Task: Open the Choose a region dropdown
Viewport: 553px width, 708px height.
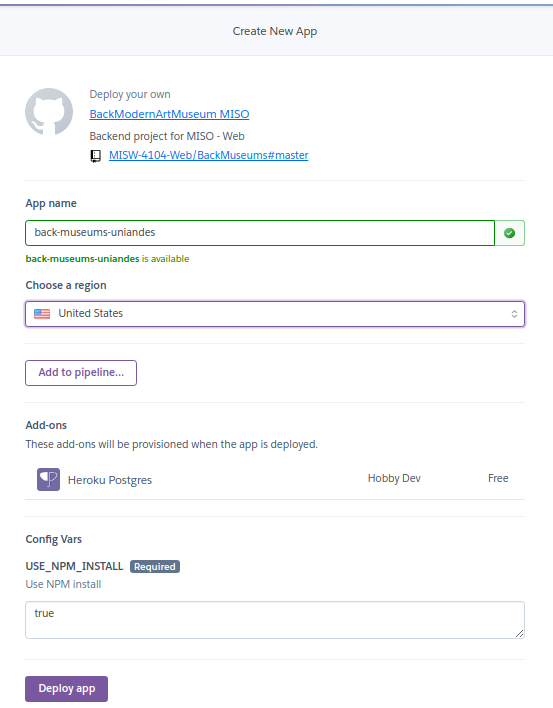Action: pos(275,314)
